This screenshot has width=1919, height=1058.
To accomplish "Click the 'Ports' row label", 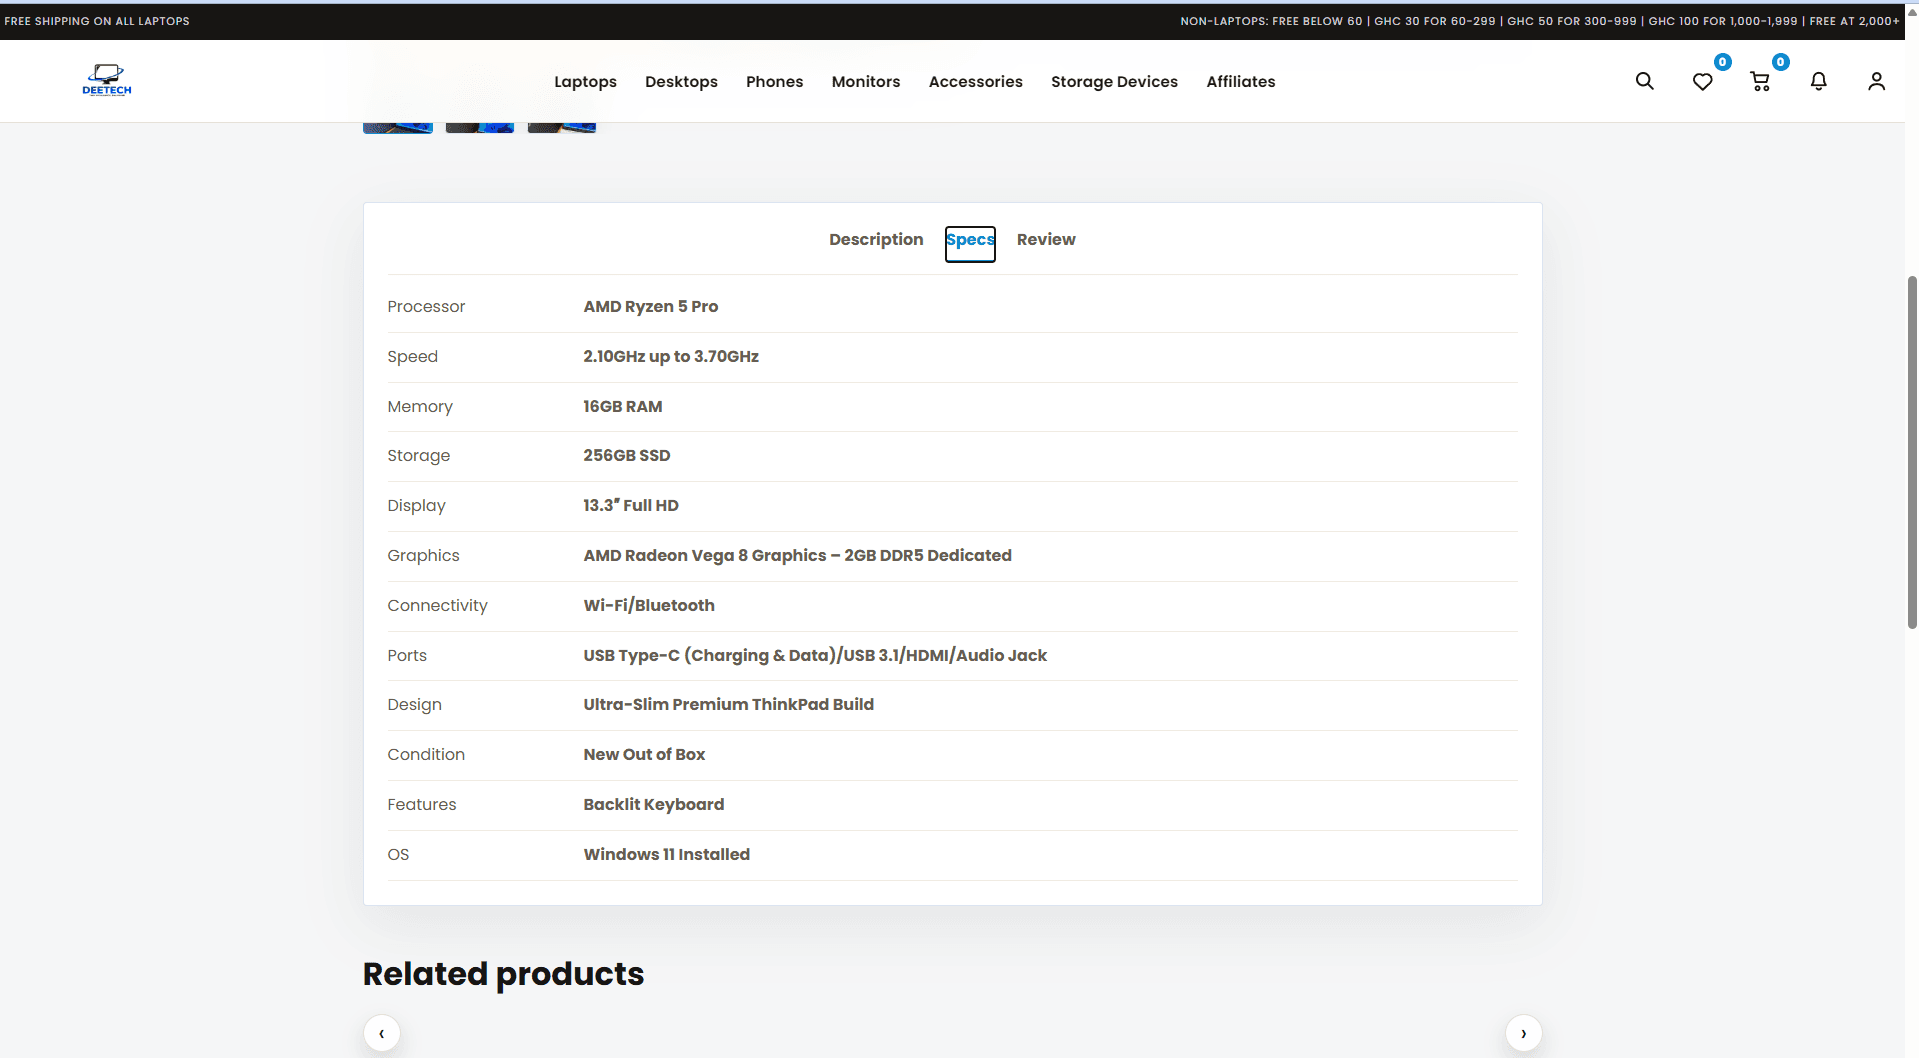I will (407, 655).
